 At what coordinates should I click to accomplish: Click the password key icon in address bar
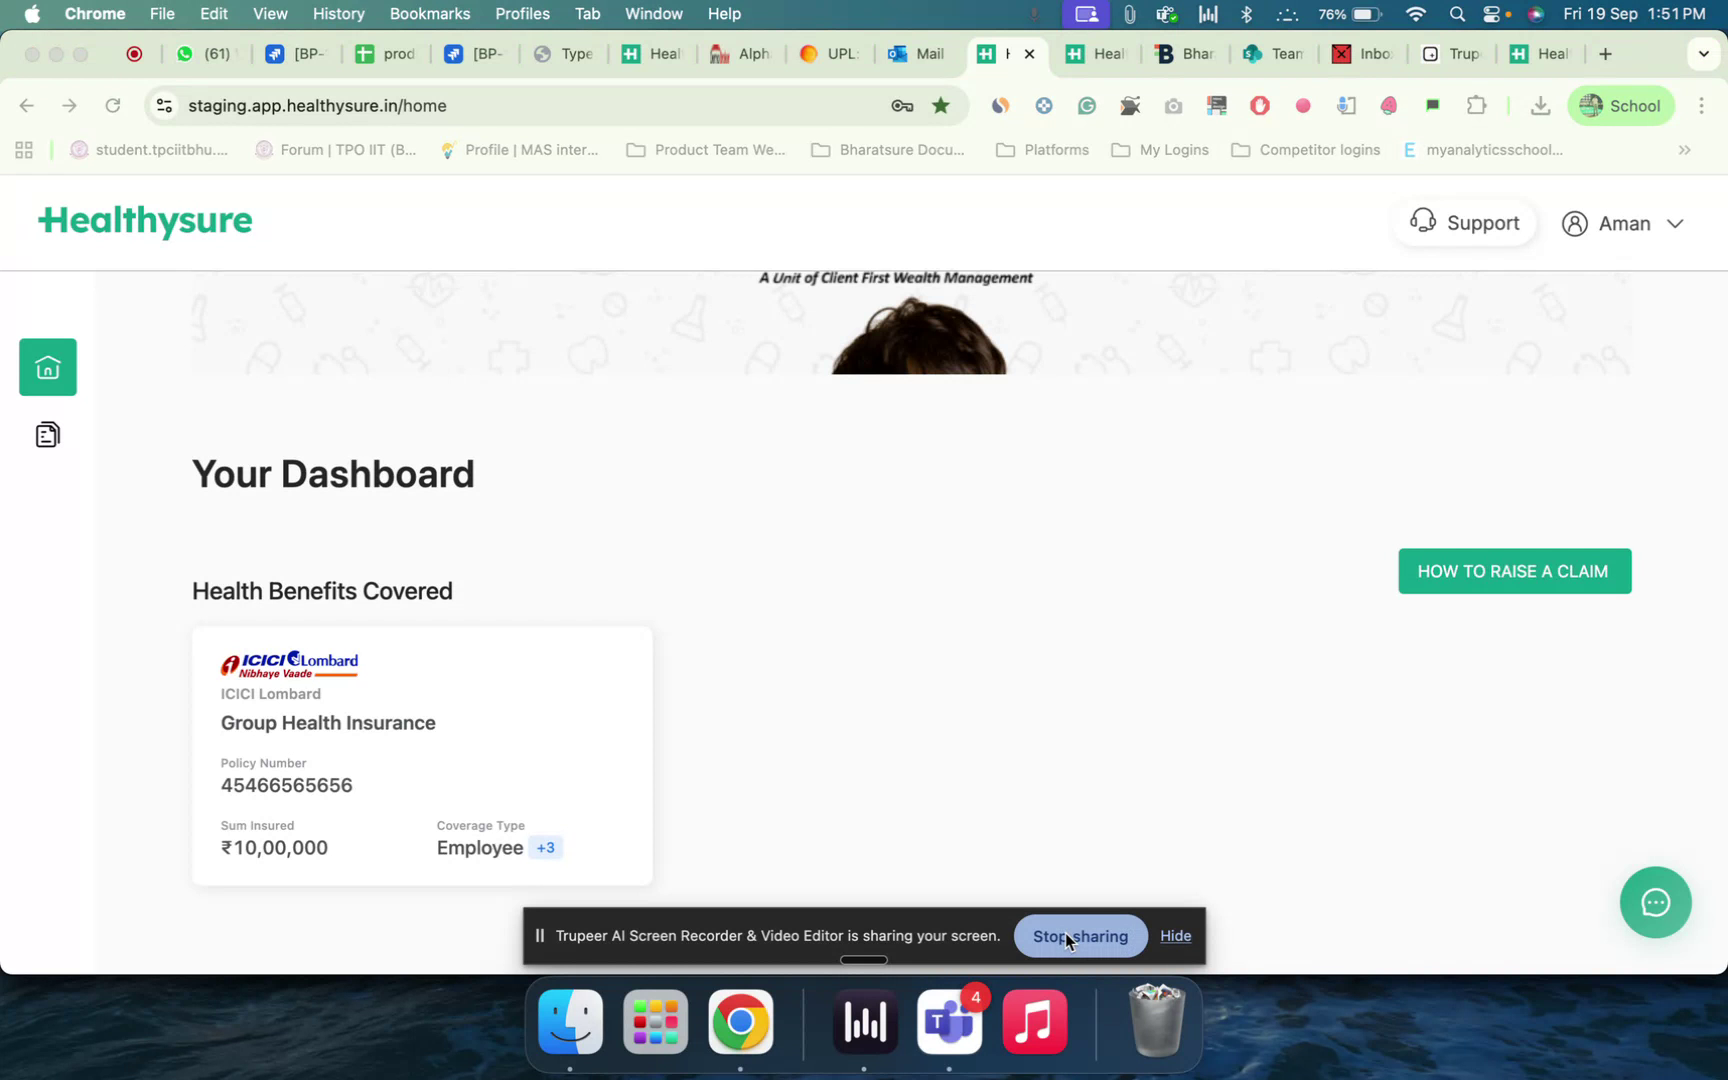pyautogui.click(x=901, y=105)
